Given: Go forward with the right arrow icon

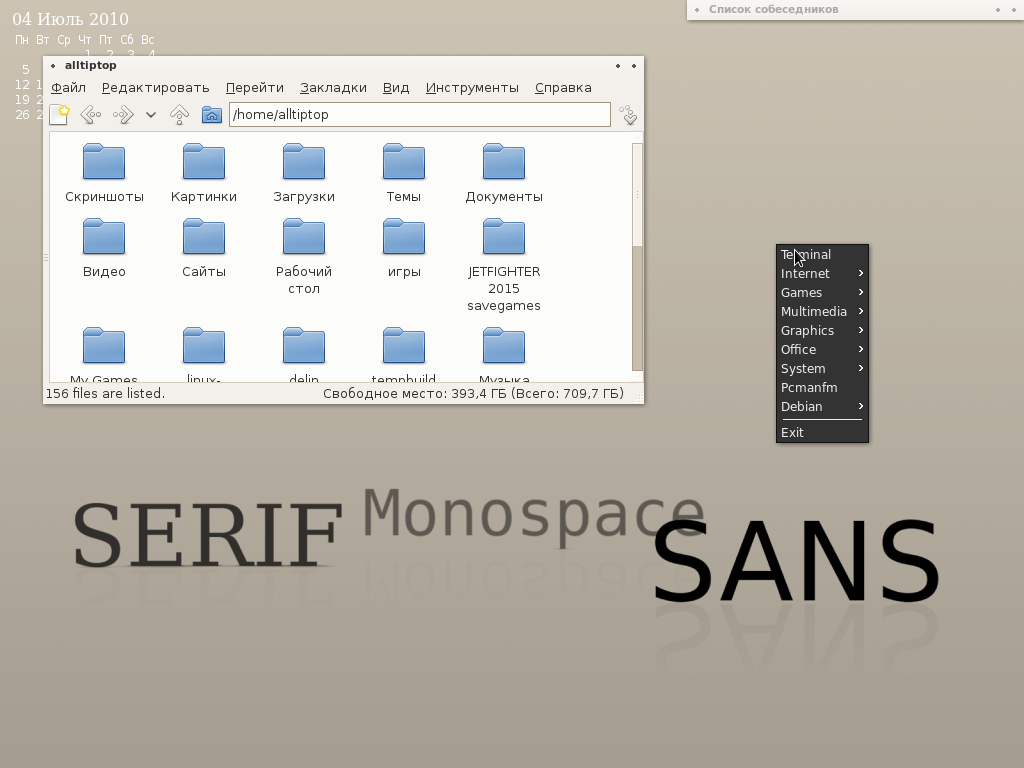Looking at the screenshot, I should (123, 115).
